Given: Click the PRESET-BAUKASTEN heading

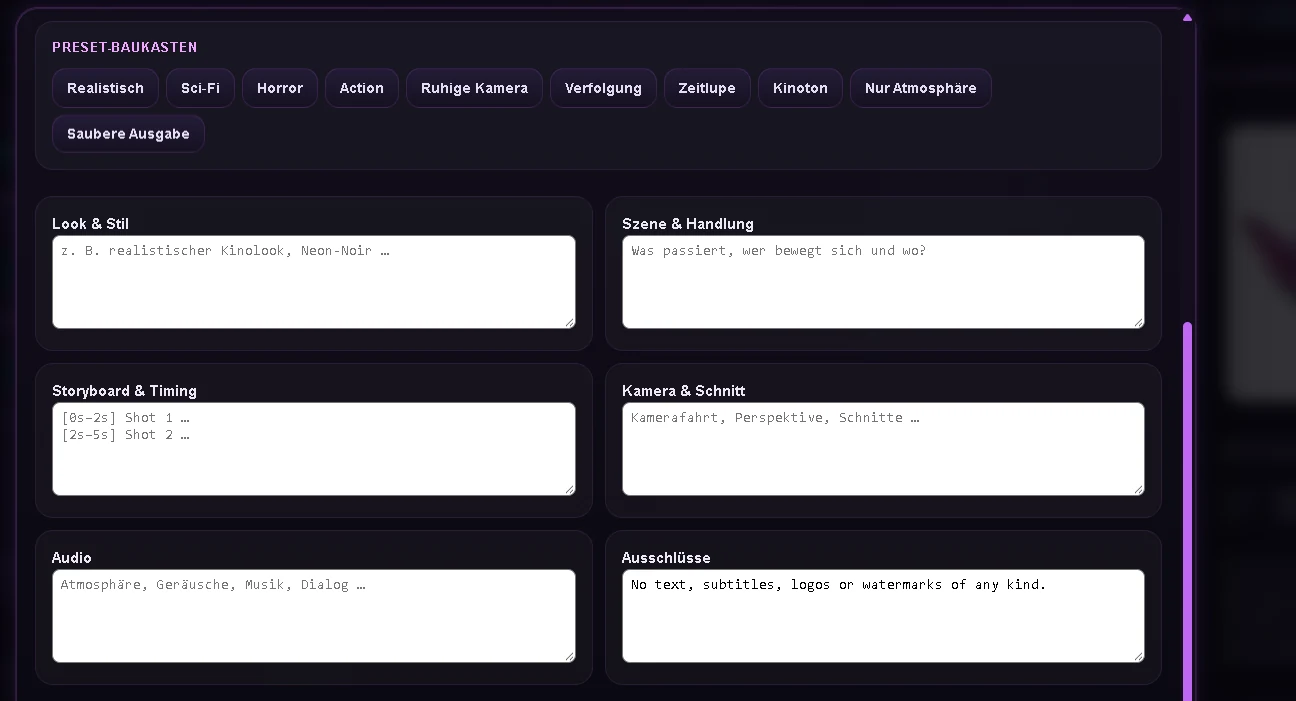Looking at the screenshot, I should tap(125, 47).
